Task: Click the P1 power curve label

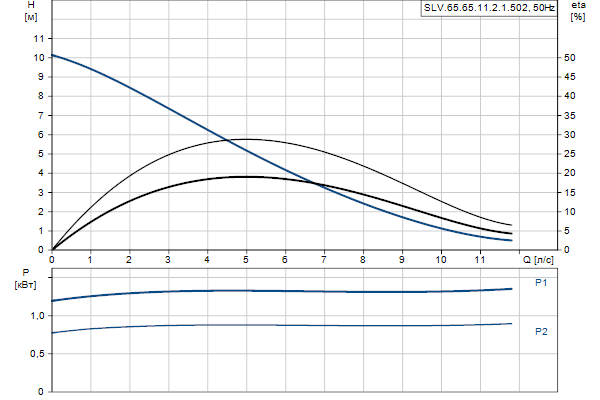Action: click(x=541, y=283)
